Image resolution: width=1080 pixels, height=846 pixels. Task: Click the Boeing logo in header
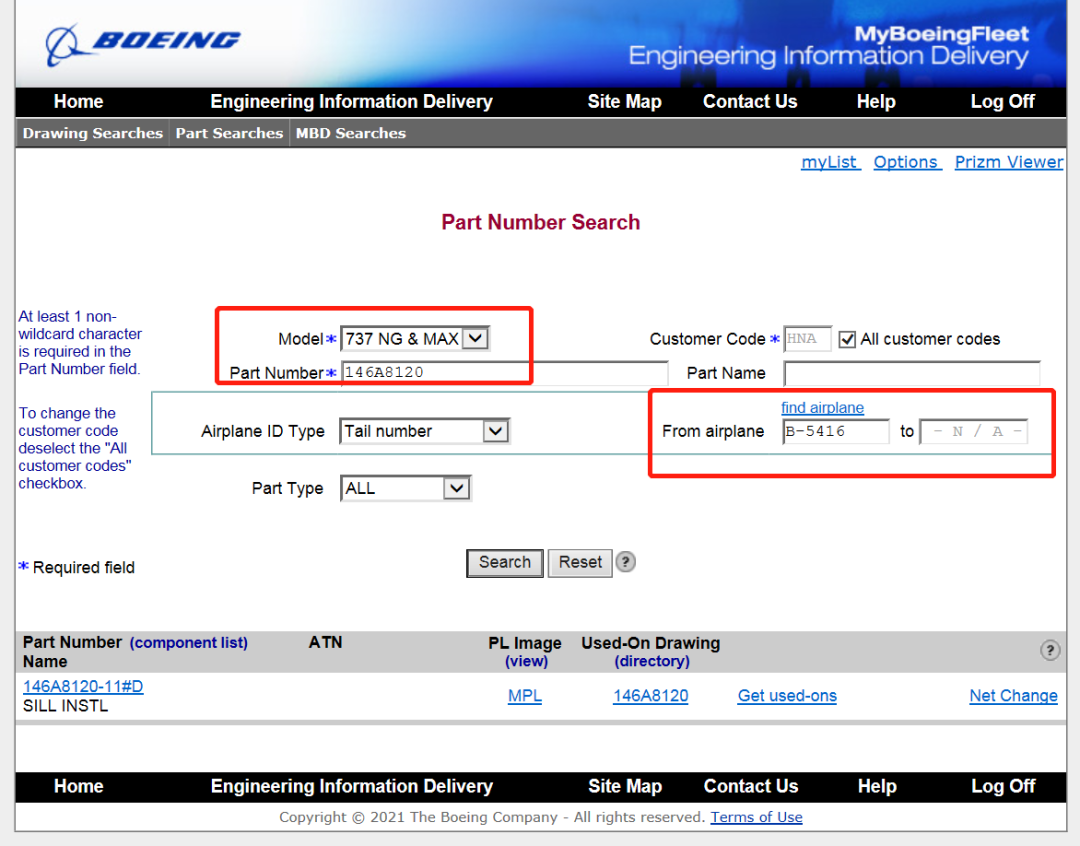[x=143, y=43]
